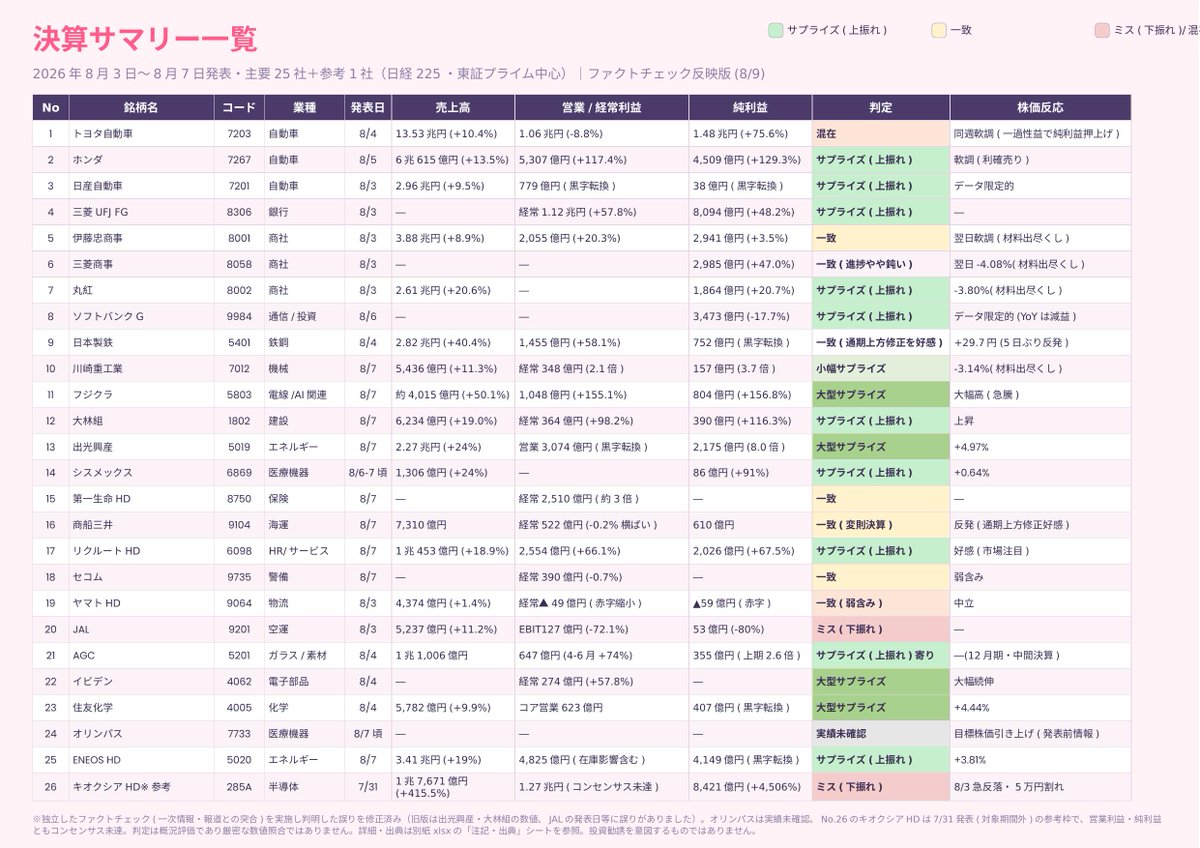This screenshot has height=848, width=1200.
Task: Select the HR/サービス industry cell
Action: (304, 551)
